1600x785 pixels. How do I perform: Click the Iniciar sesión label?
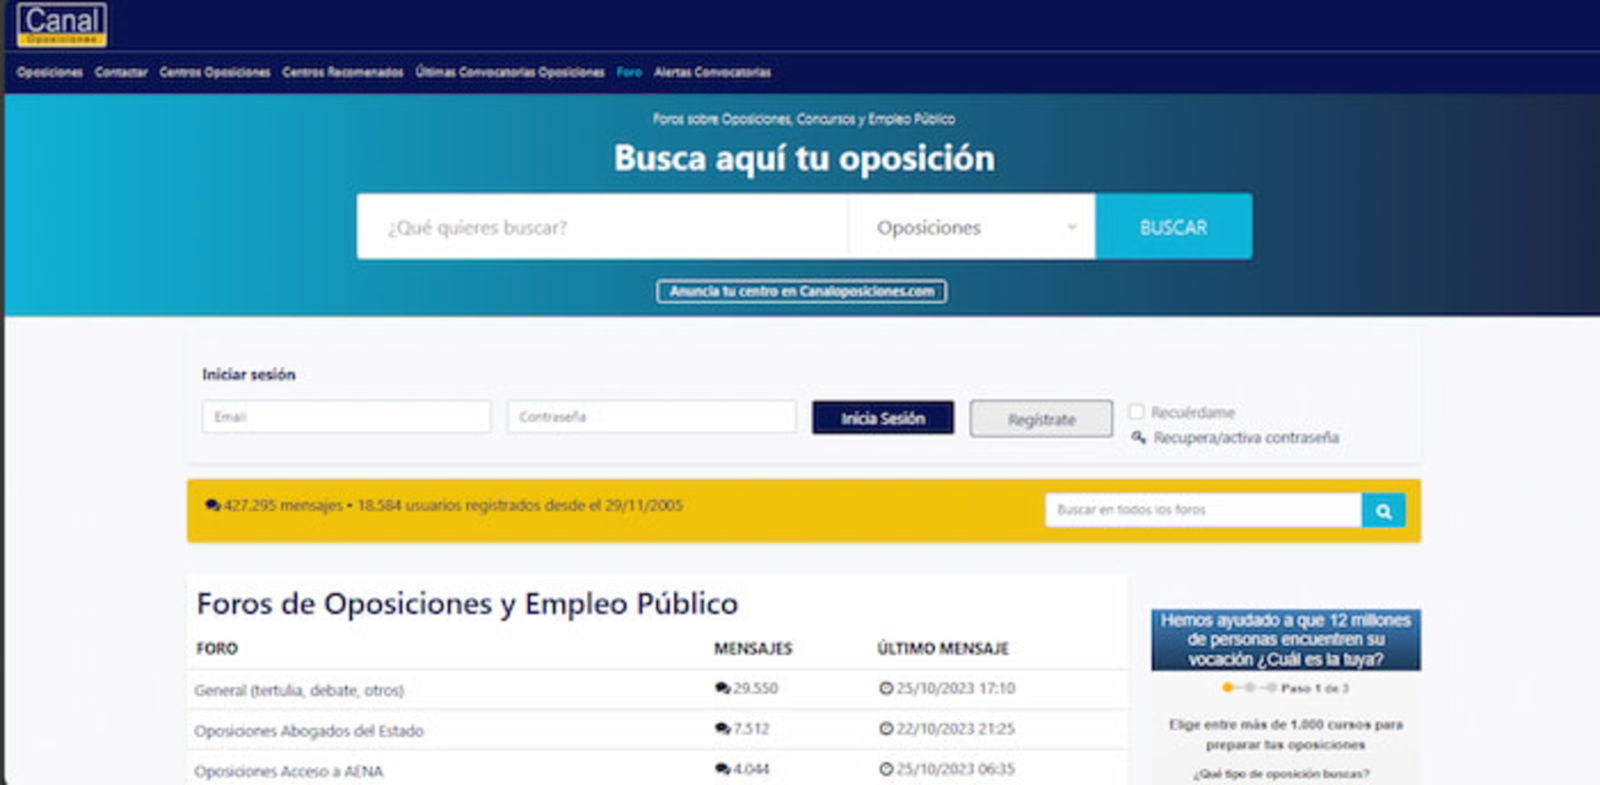tap(249, 374)
